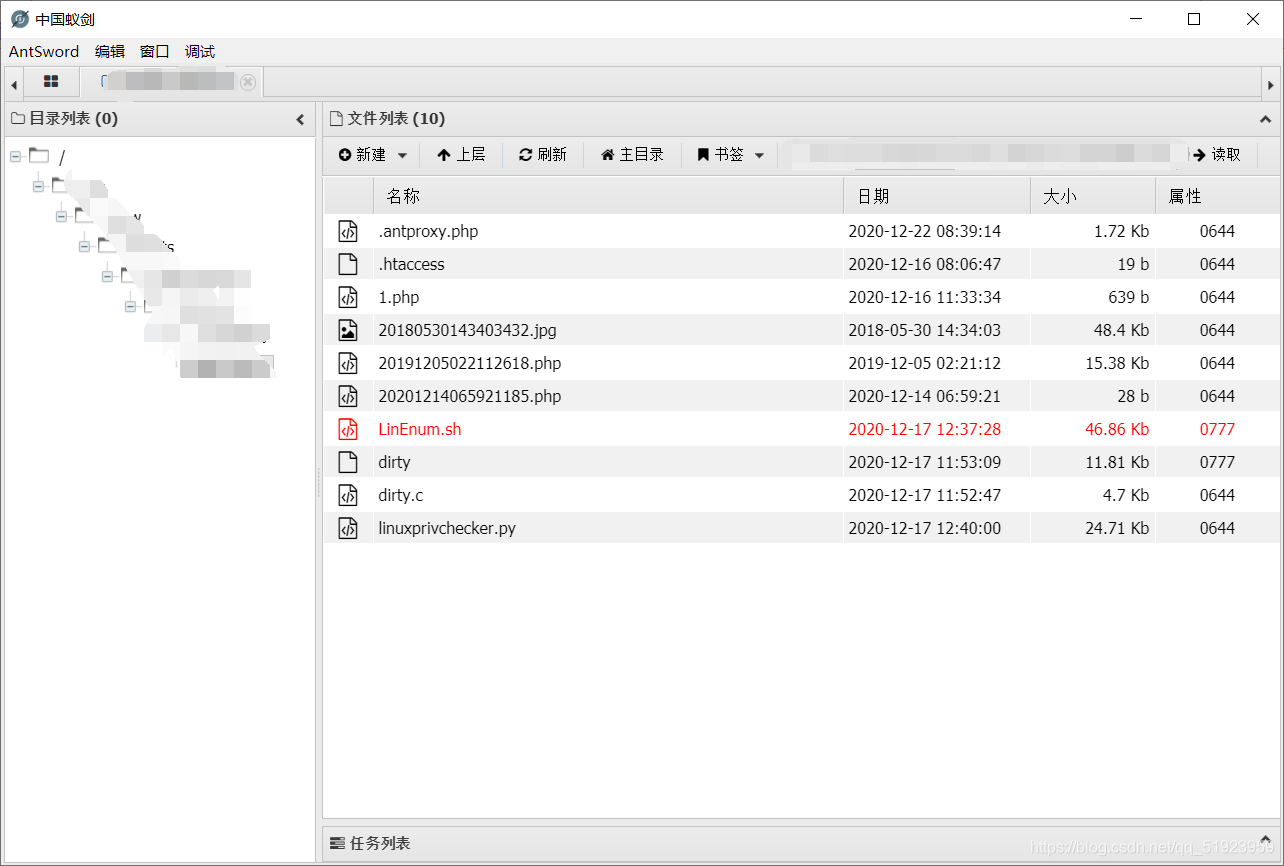Open the 窗口 window menu
Image resolution: width=1284 pixels, height=866 pixels.
[x=155, y=52]
